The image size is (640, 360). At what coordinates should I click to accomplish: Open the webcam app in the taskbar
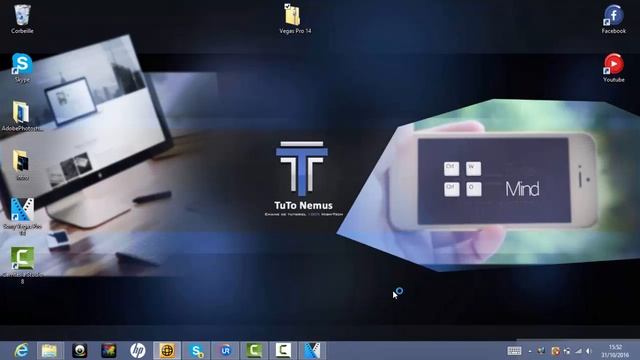pyautogui.click(x=79, y=351)
